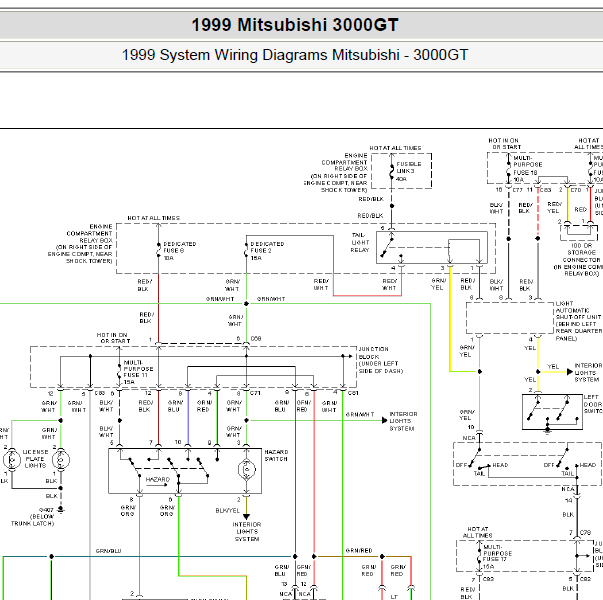Screen dimensions: 603x600
Task: Click the lamp symbol inside the hazard switch
Action: 247,469
